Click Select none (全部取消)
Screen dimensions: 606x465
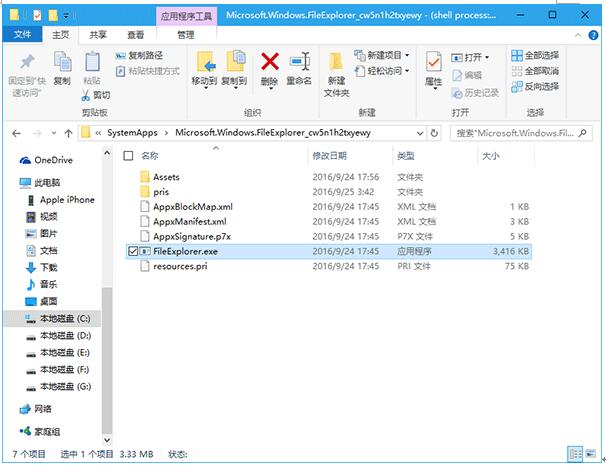point(535,71)
